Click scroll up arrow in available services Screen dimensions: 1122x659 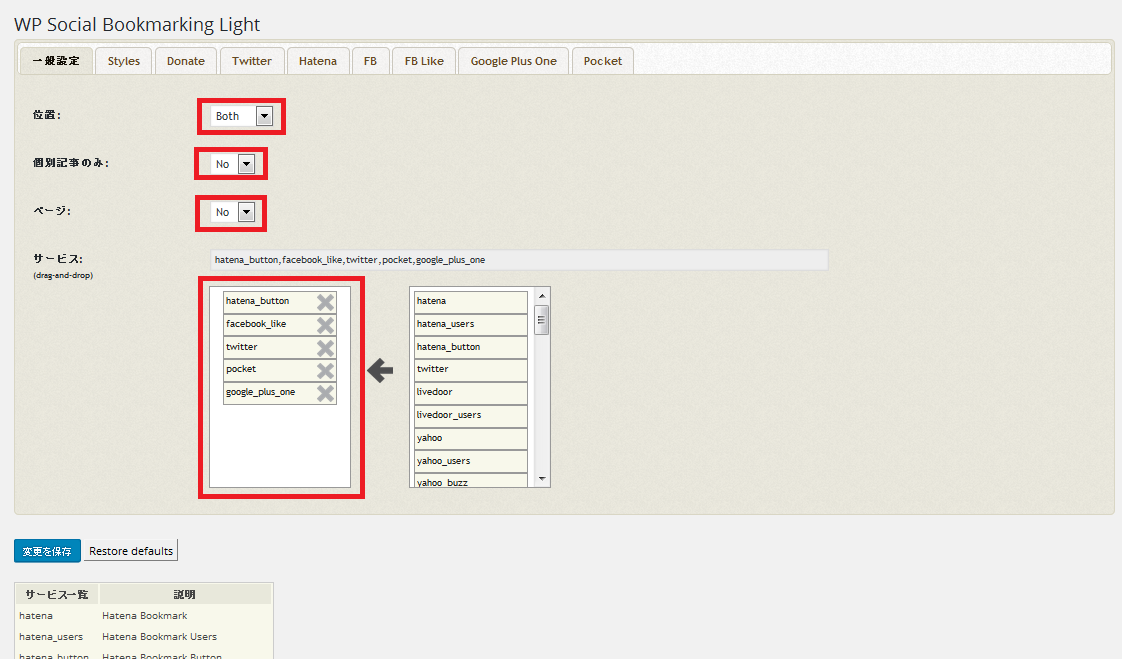pyautogui.click(x=542, y=296)
